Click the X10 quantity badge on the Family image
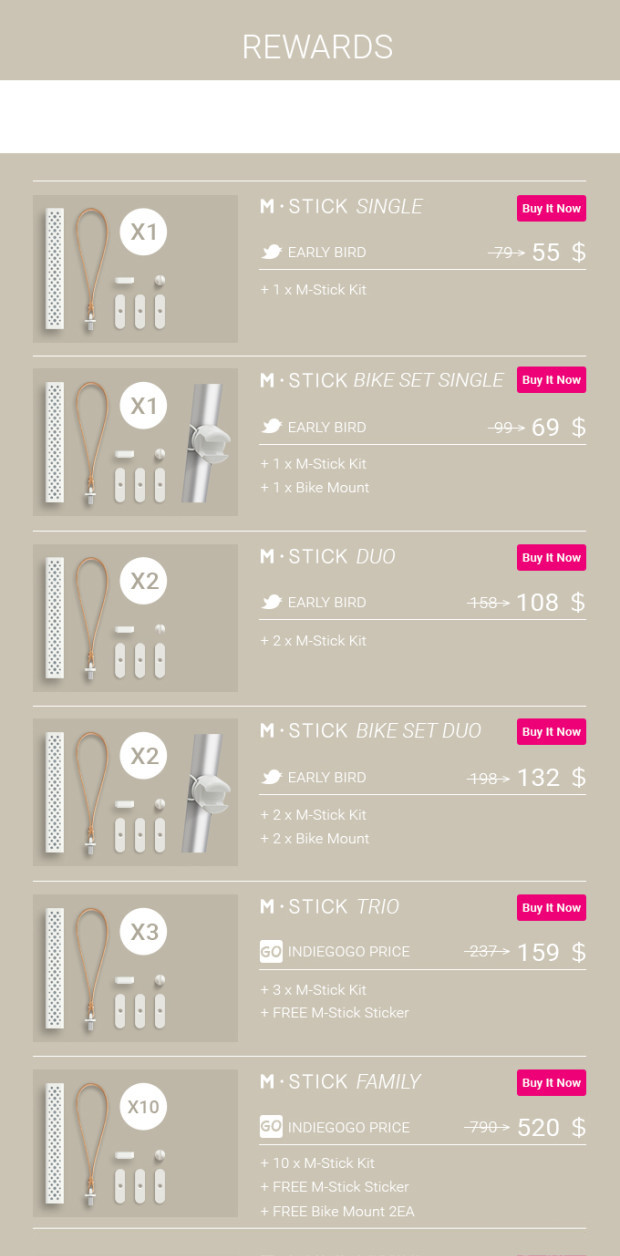620x1256 pixels. 143,1106
